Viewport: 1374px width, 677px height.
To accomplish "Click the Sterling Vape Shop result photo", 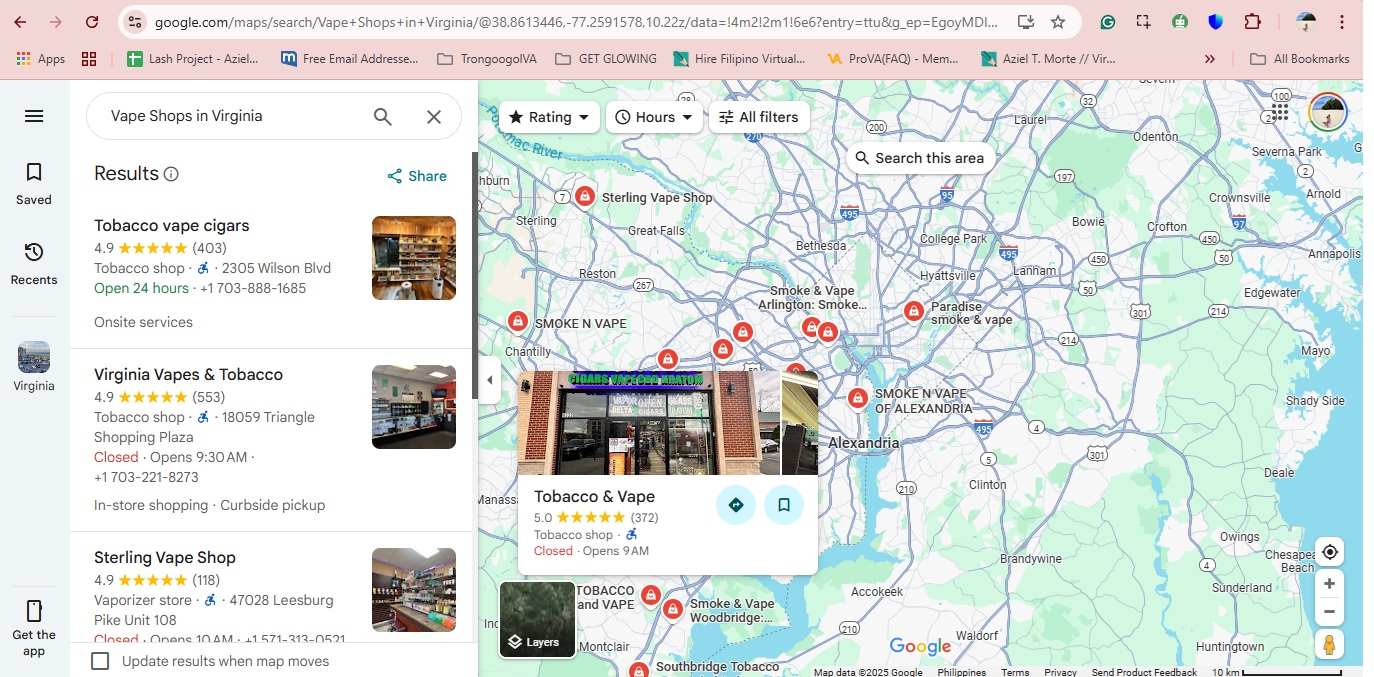I will (x=414, y=590).
